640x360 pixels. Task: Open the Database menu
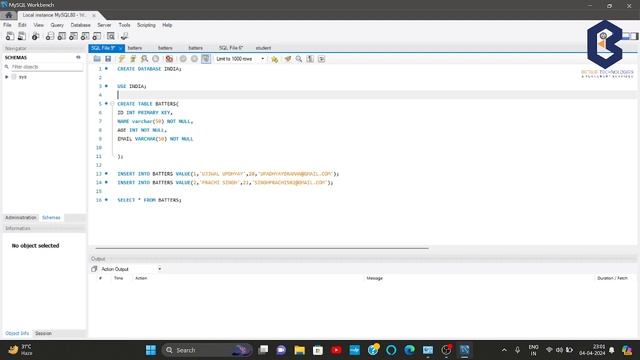pos(80,25)
